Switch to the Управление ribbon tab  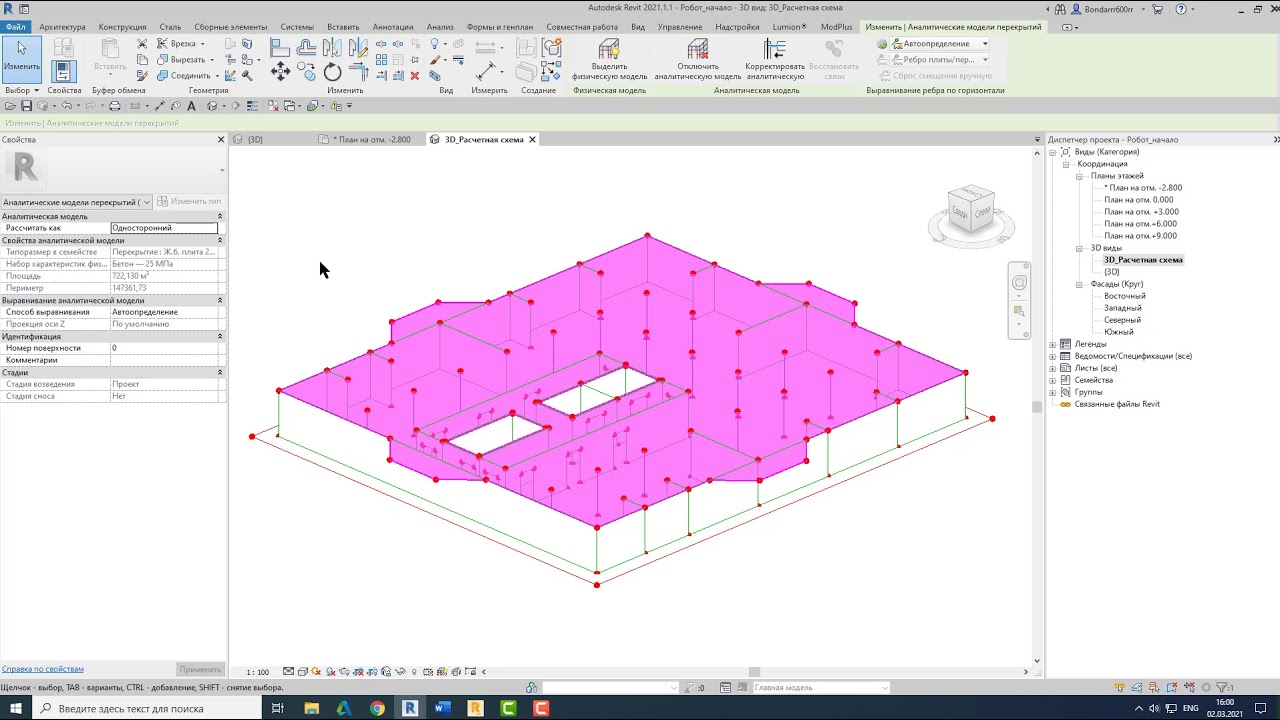coord(679,27)
